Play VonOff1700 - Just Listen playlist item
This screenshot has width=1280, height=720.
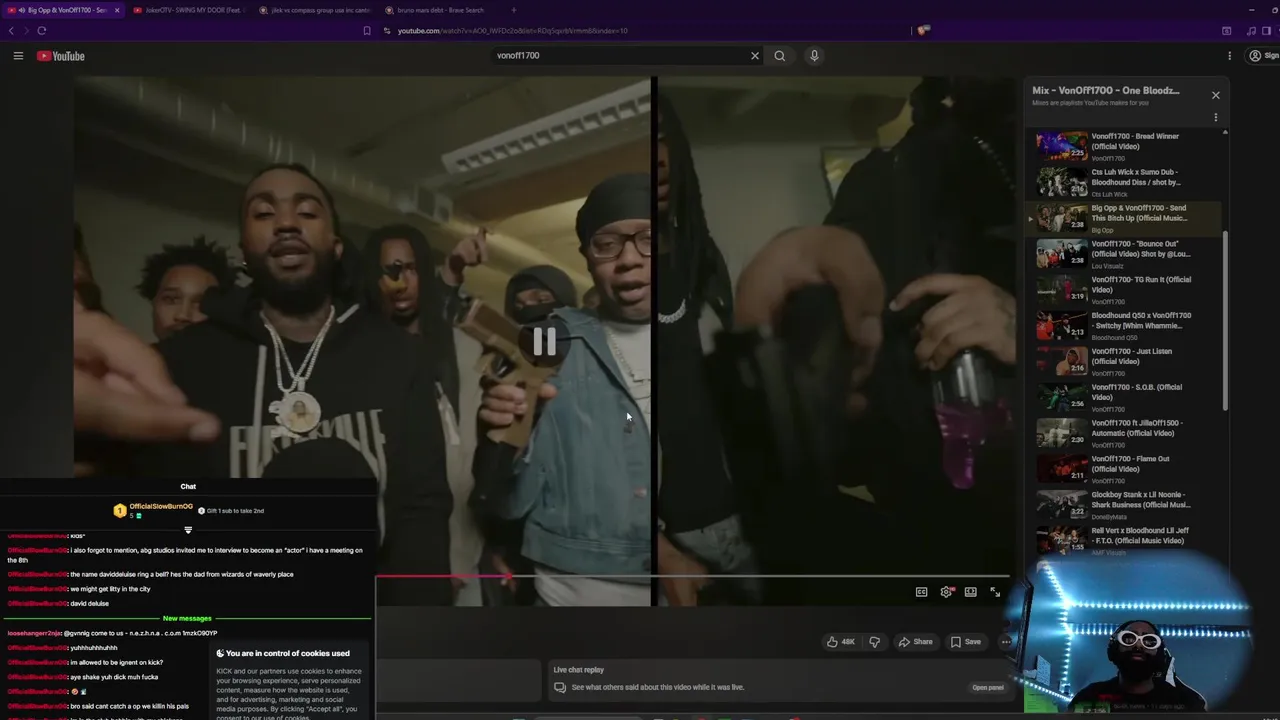1125,362
